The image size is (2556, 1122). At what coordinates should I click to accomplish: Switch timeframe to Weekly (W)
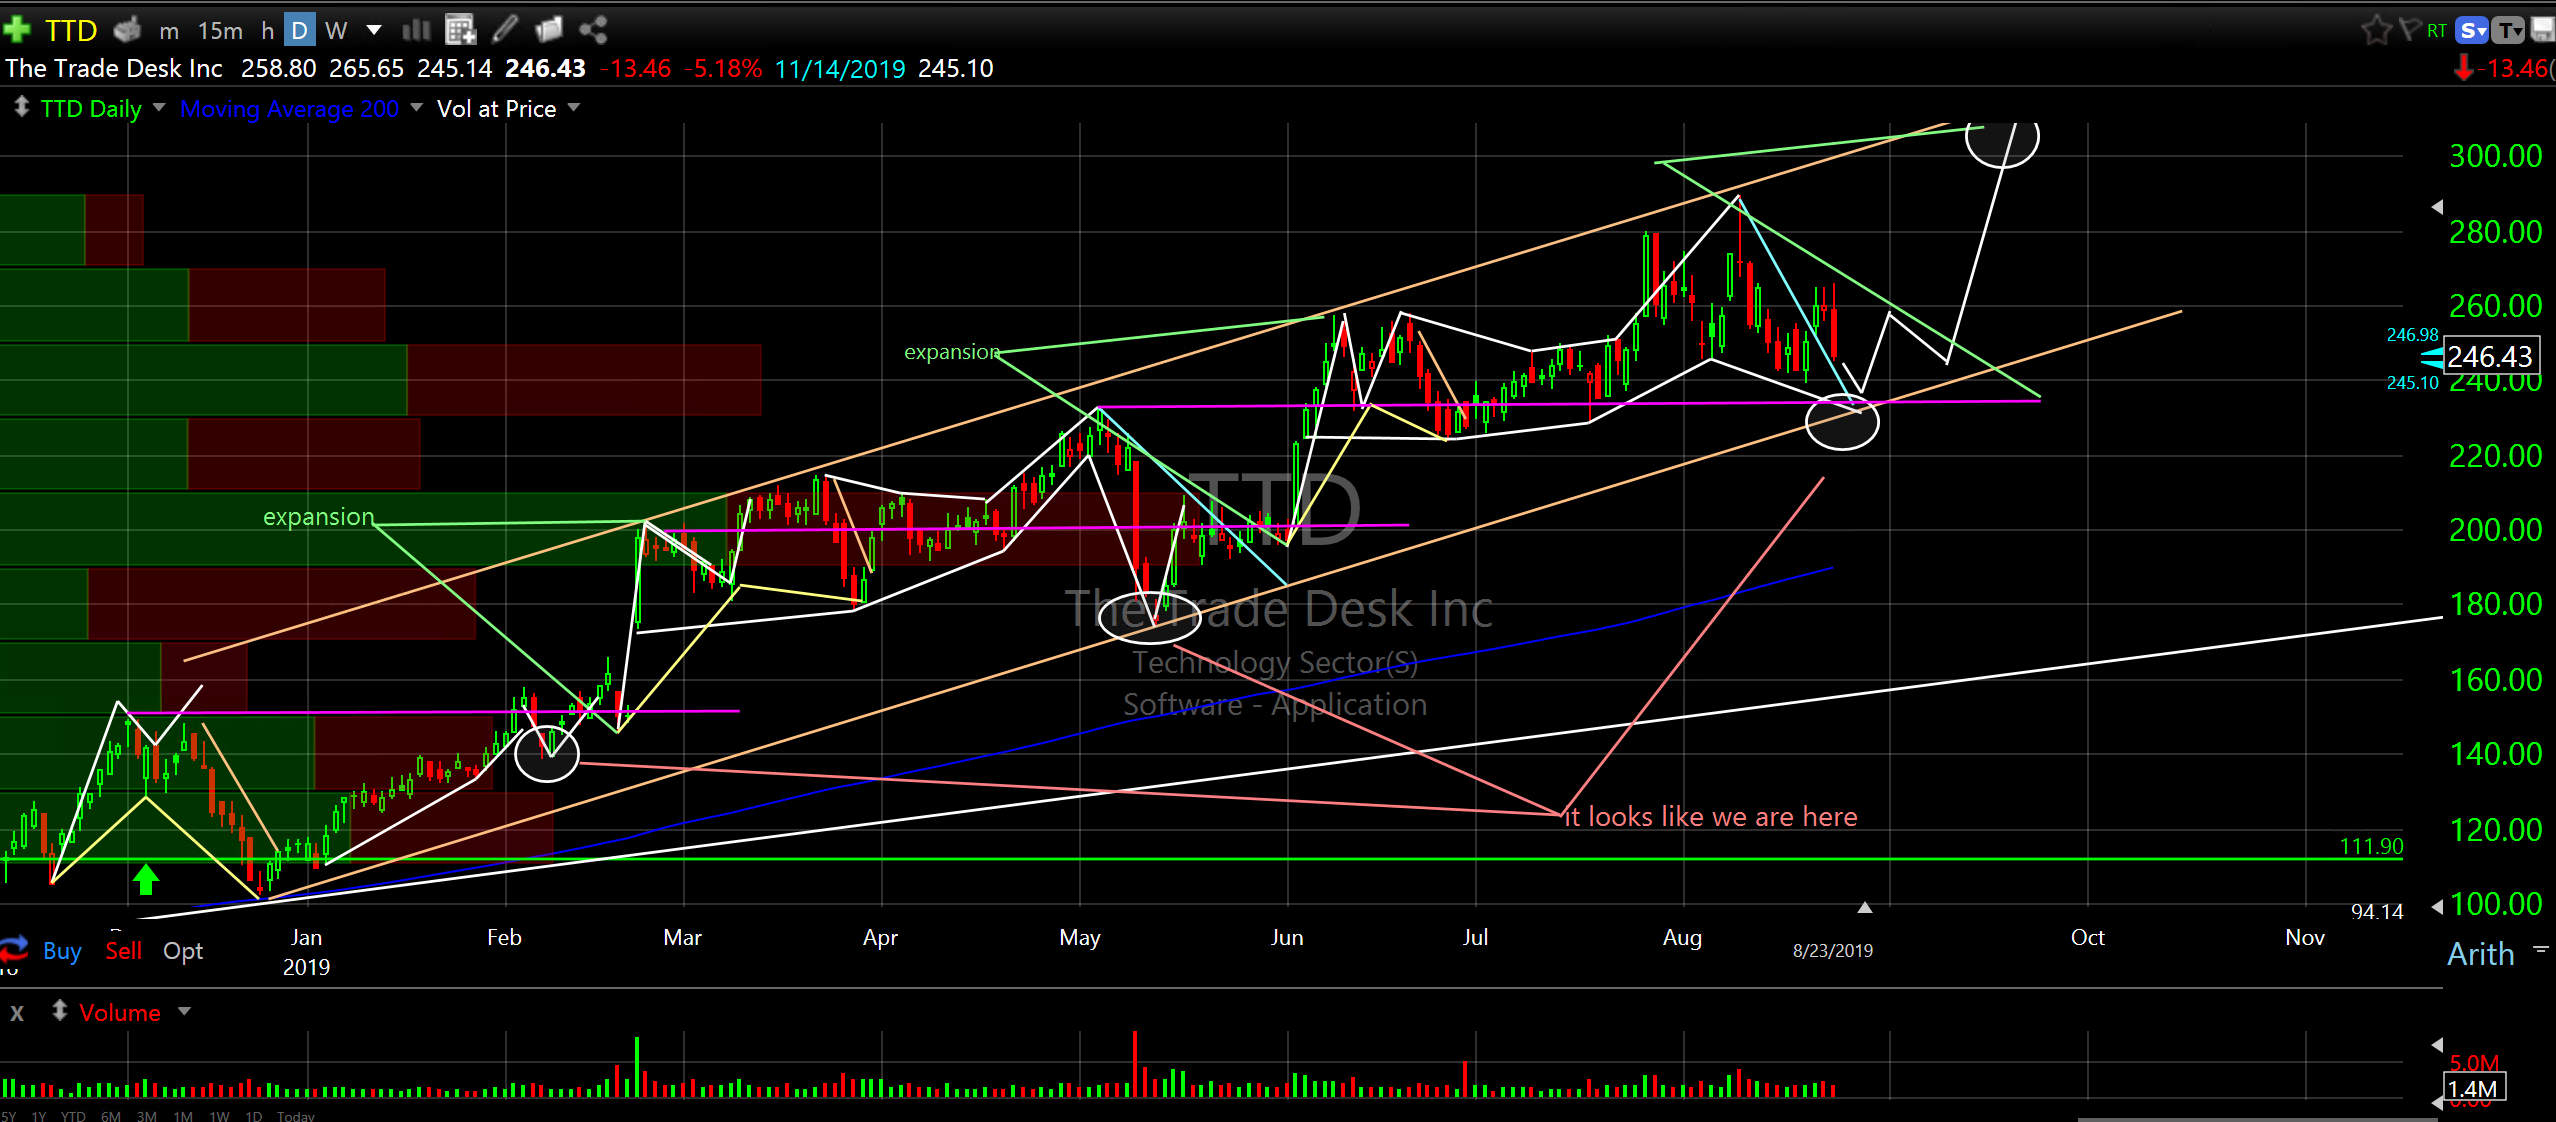point(336,31)
